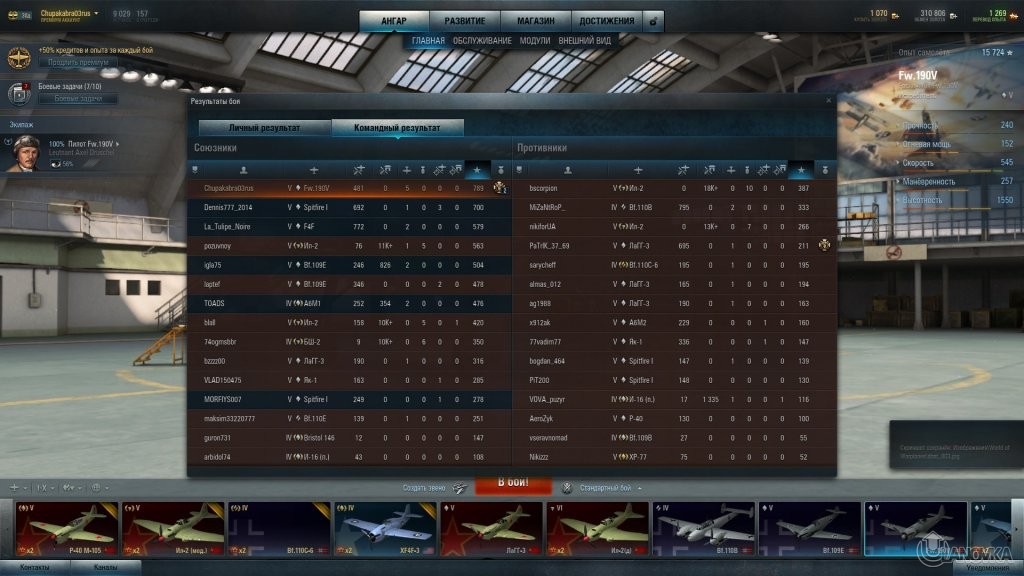Select ЛаГГ-3 plane in carousel
The width and height of the screenshot is (1024, 576).
[490, 528]
